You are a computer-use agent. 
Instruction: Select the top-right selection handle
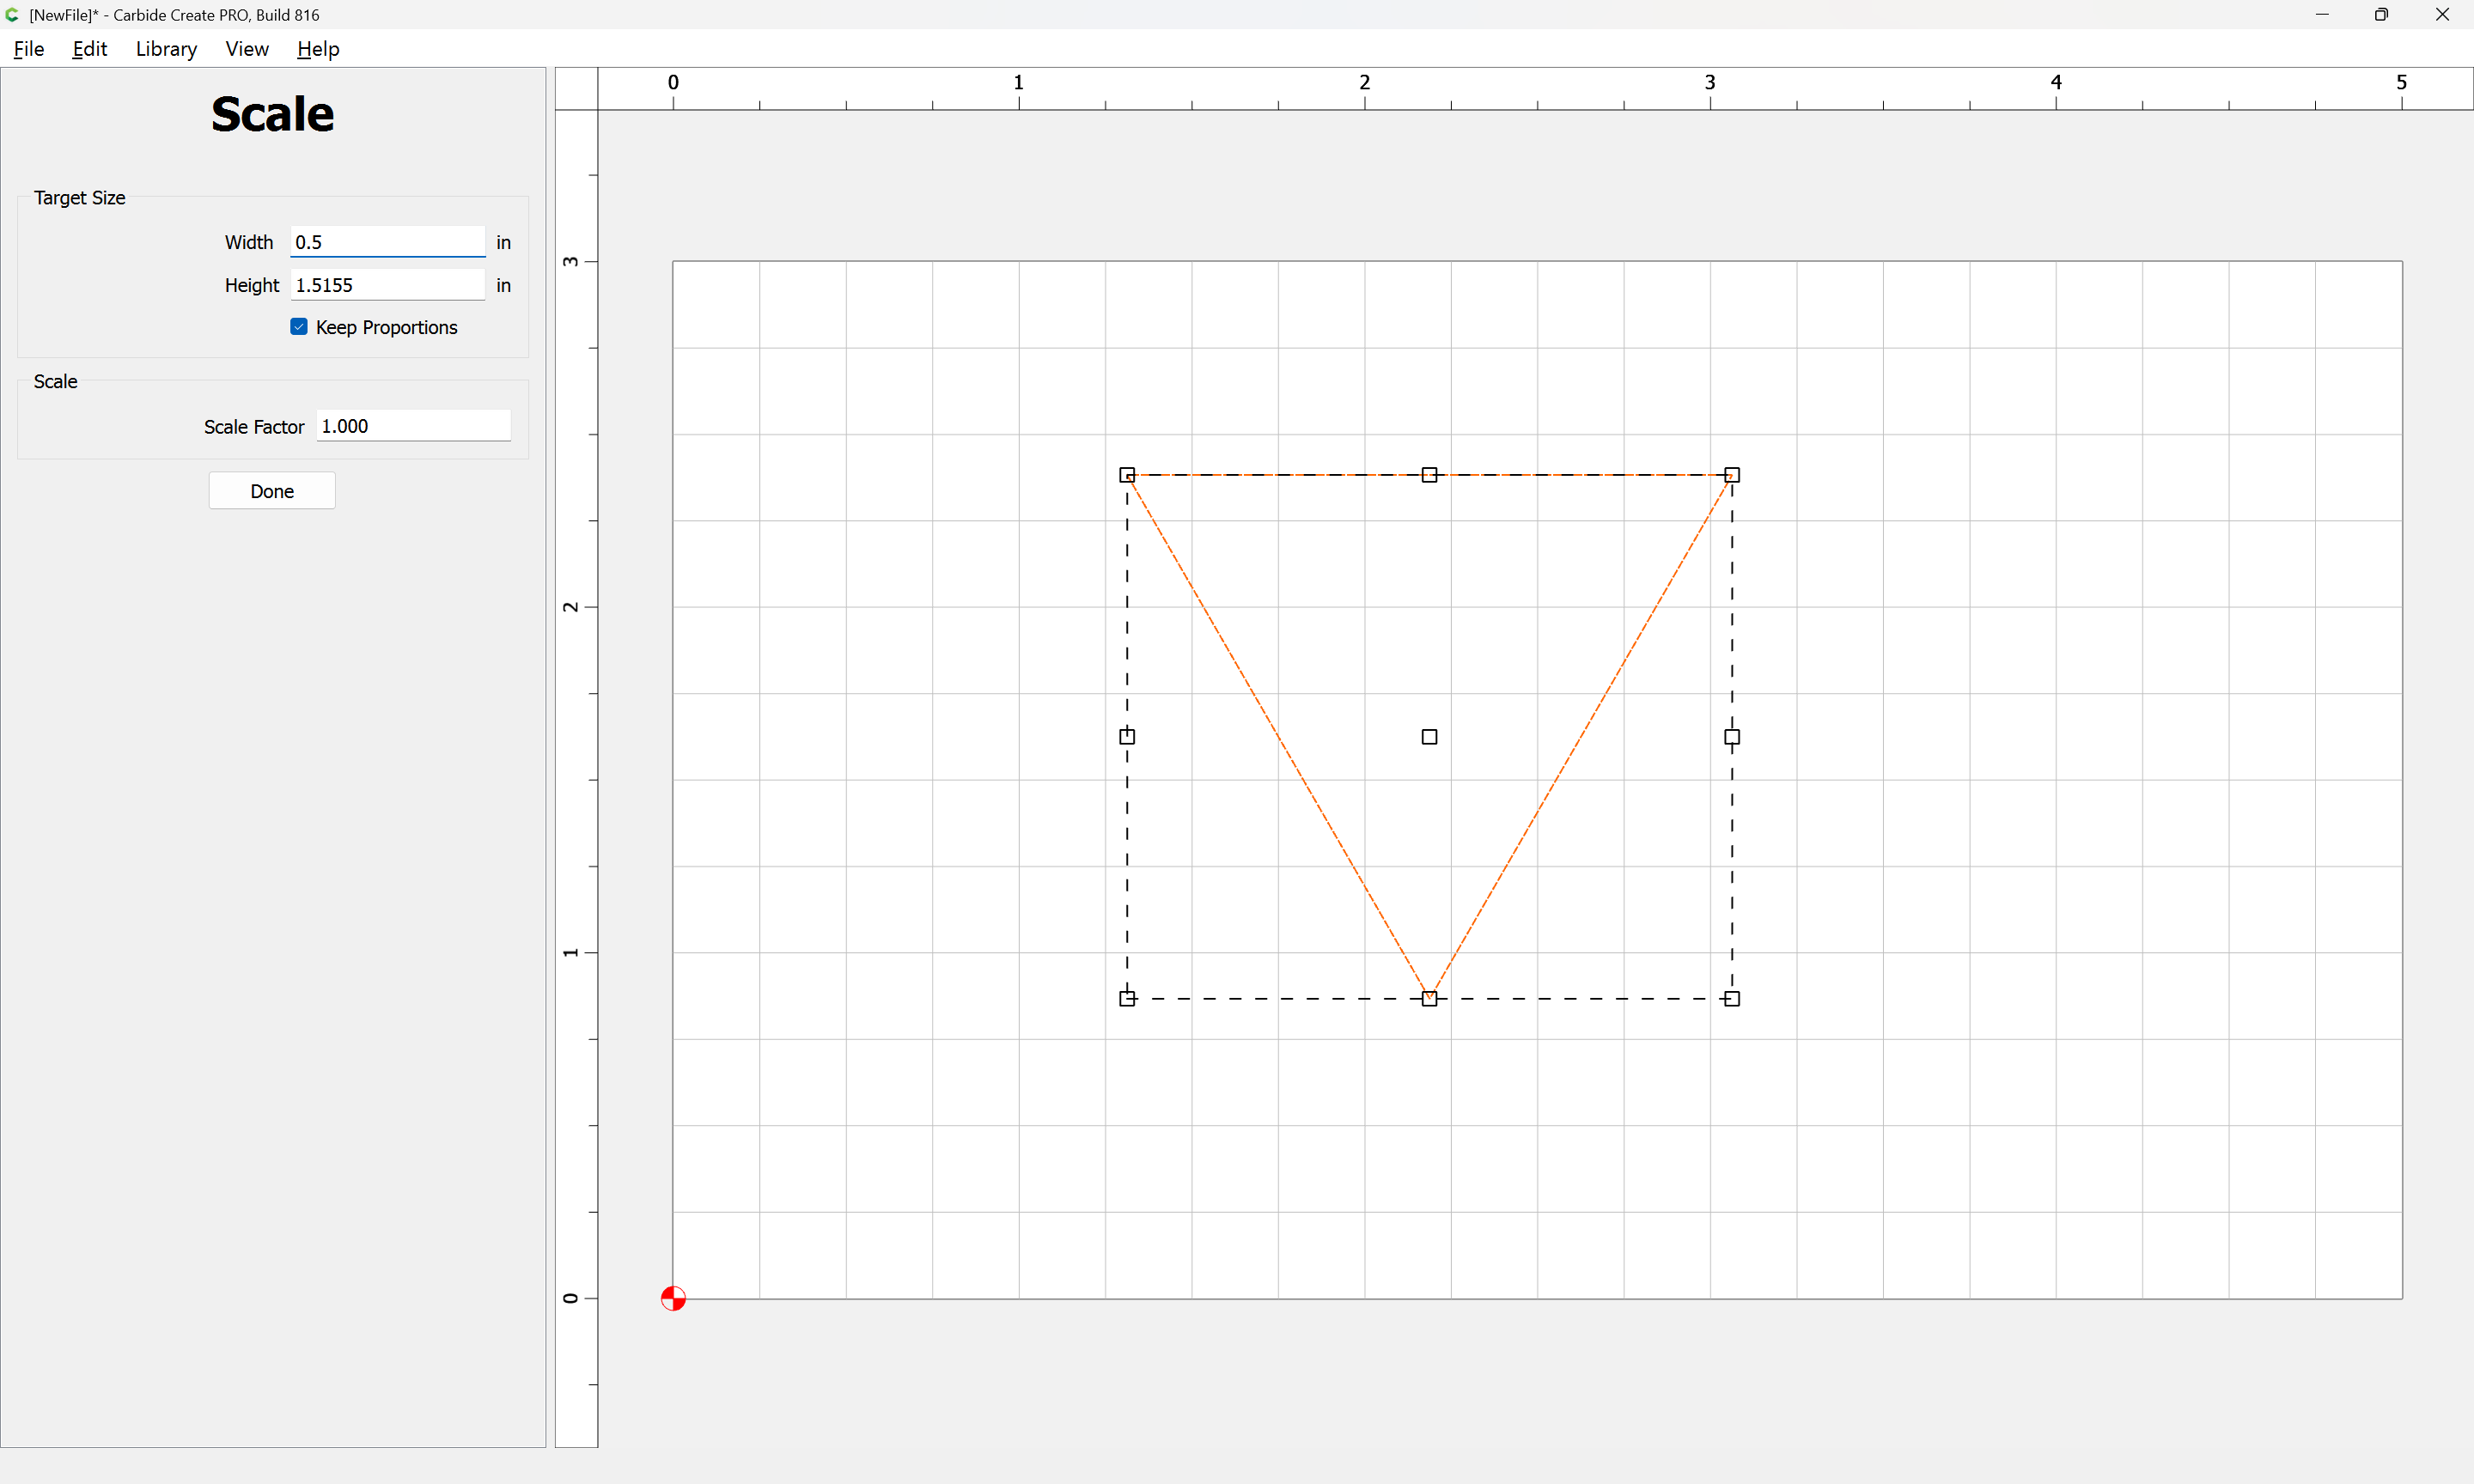(x=1732, y=475)
